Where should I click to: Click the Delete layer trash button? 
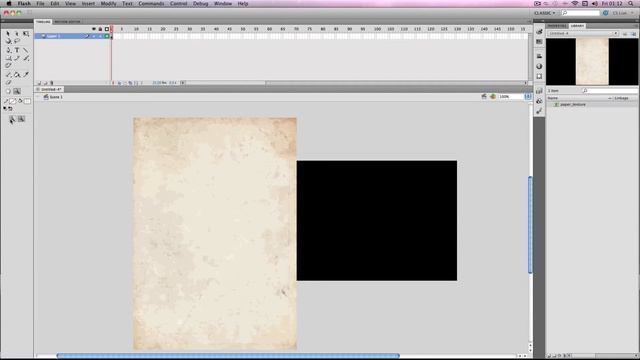(x=51, y=83)
